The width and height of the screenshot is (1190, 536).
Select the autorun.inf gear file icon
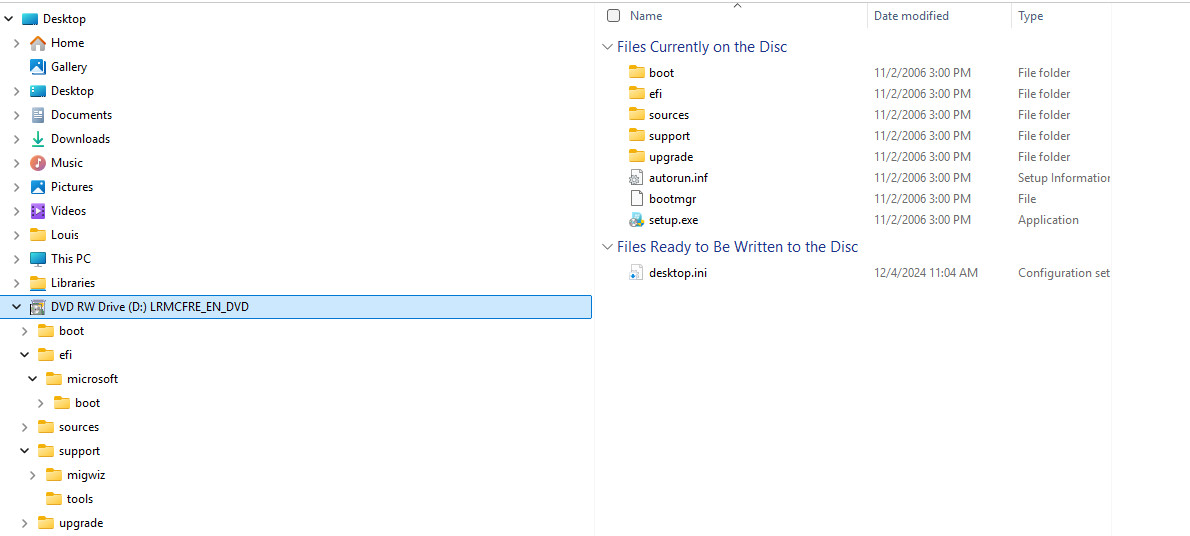tap(636, 178)
